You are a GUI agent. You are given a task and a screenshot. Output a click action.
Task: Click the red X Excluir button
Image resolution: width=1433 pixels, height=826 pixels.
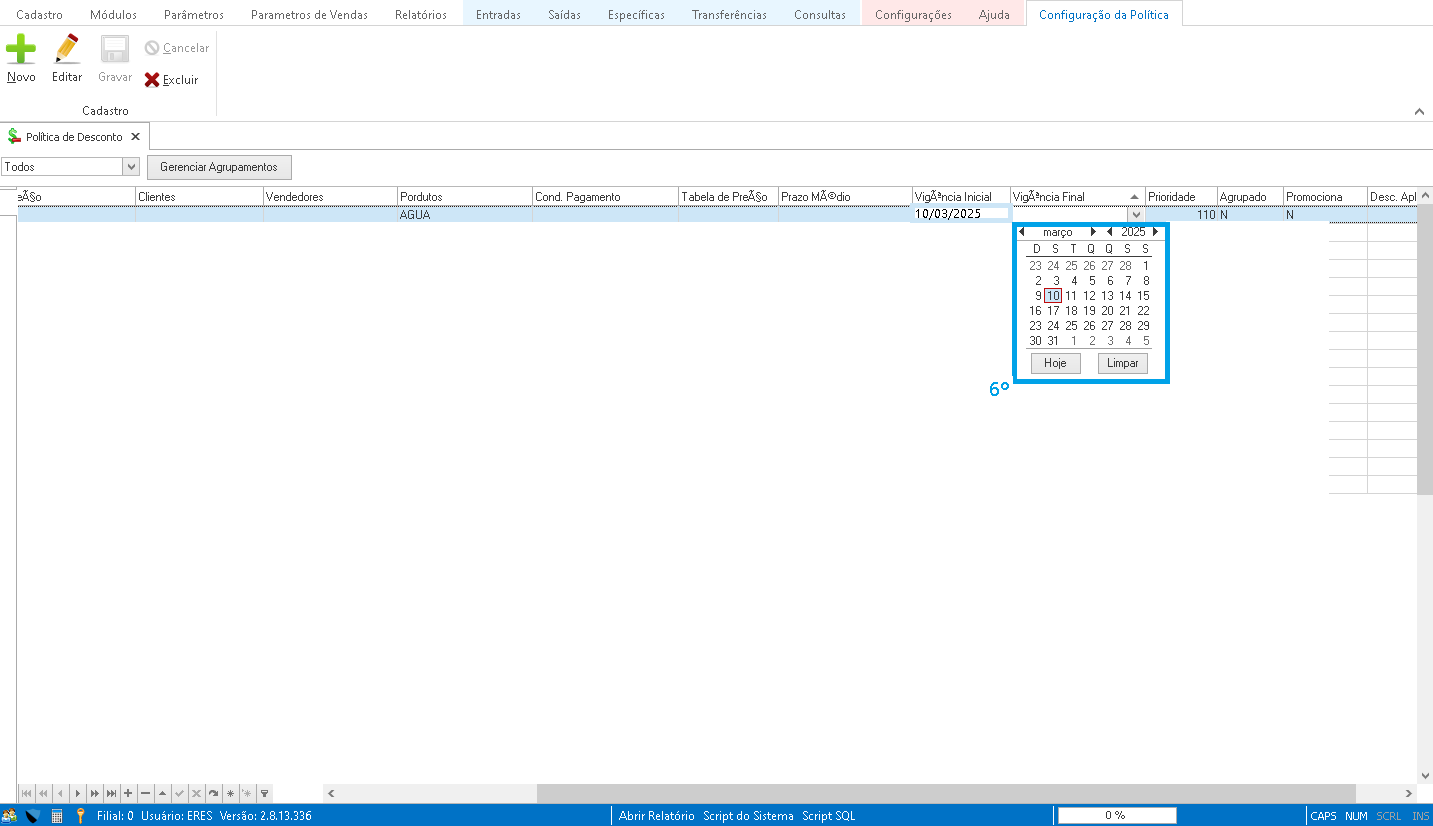172,80
